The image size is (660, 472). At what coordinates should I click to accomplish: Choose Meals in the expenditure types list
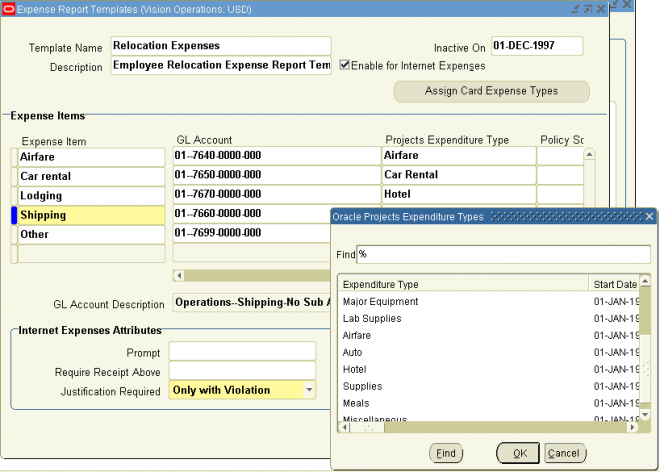pyautogui.click(x=490, y=403)
